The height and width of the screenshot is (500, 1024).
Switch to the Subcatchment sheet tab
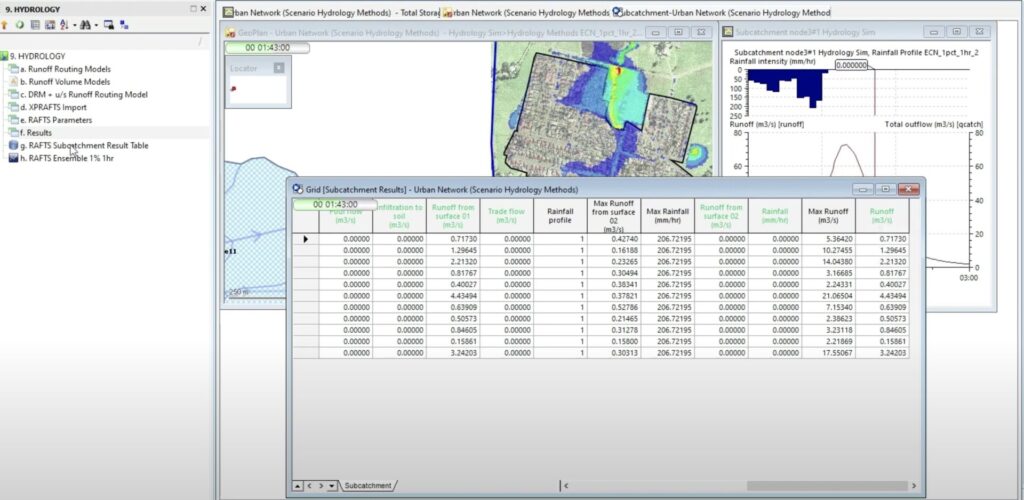367,485
